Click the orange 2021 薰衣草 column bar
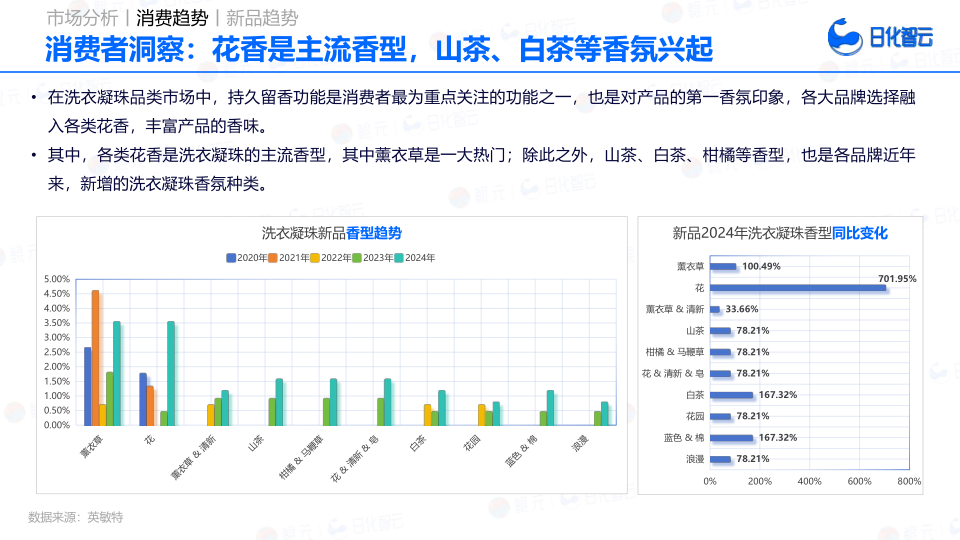960x540 pixels. click(96, 358)
